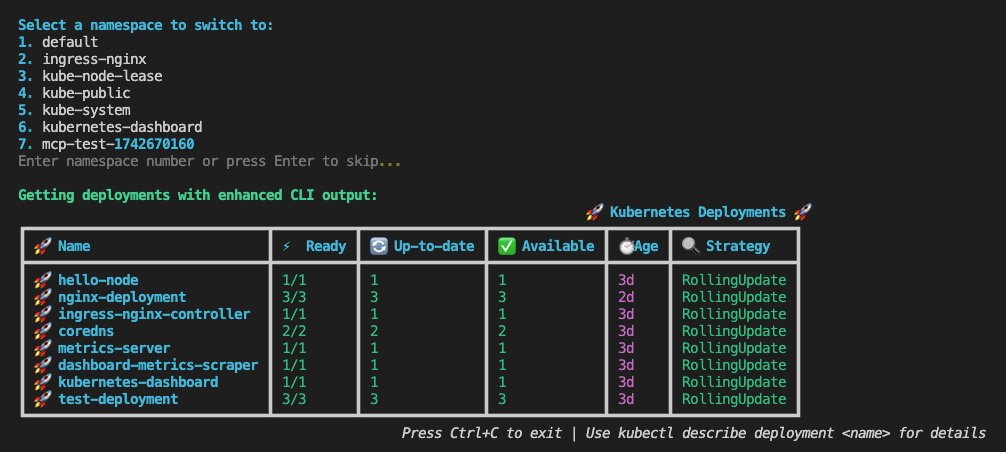The image size is (1006, 452).
Task: Select namespace option 3. kube-node-lease
Action: click(90, 76)
